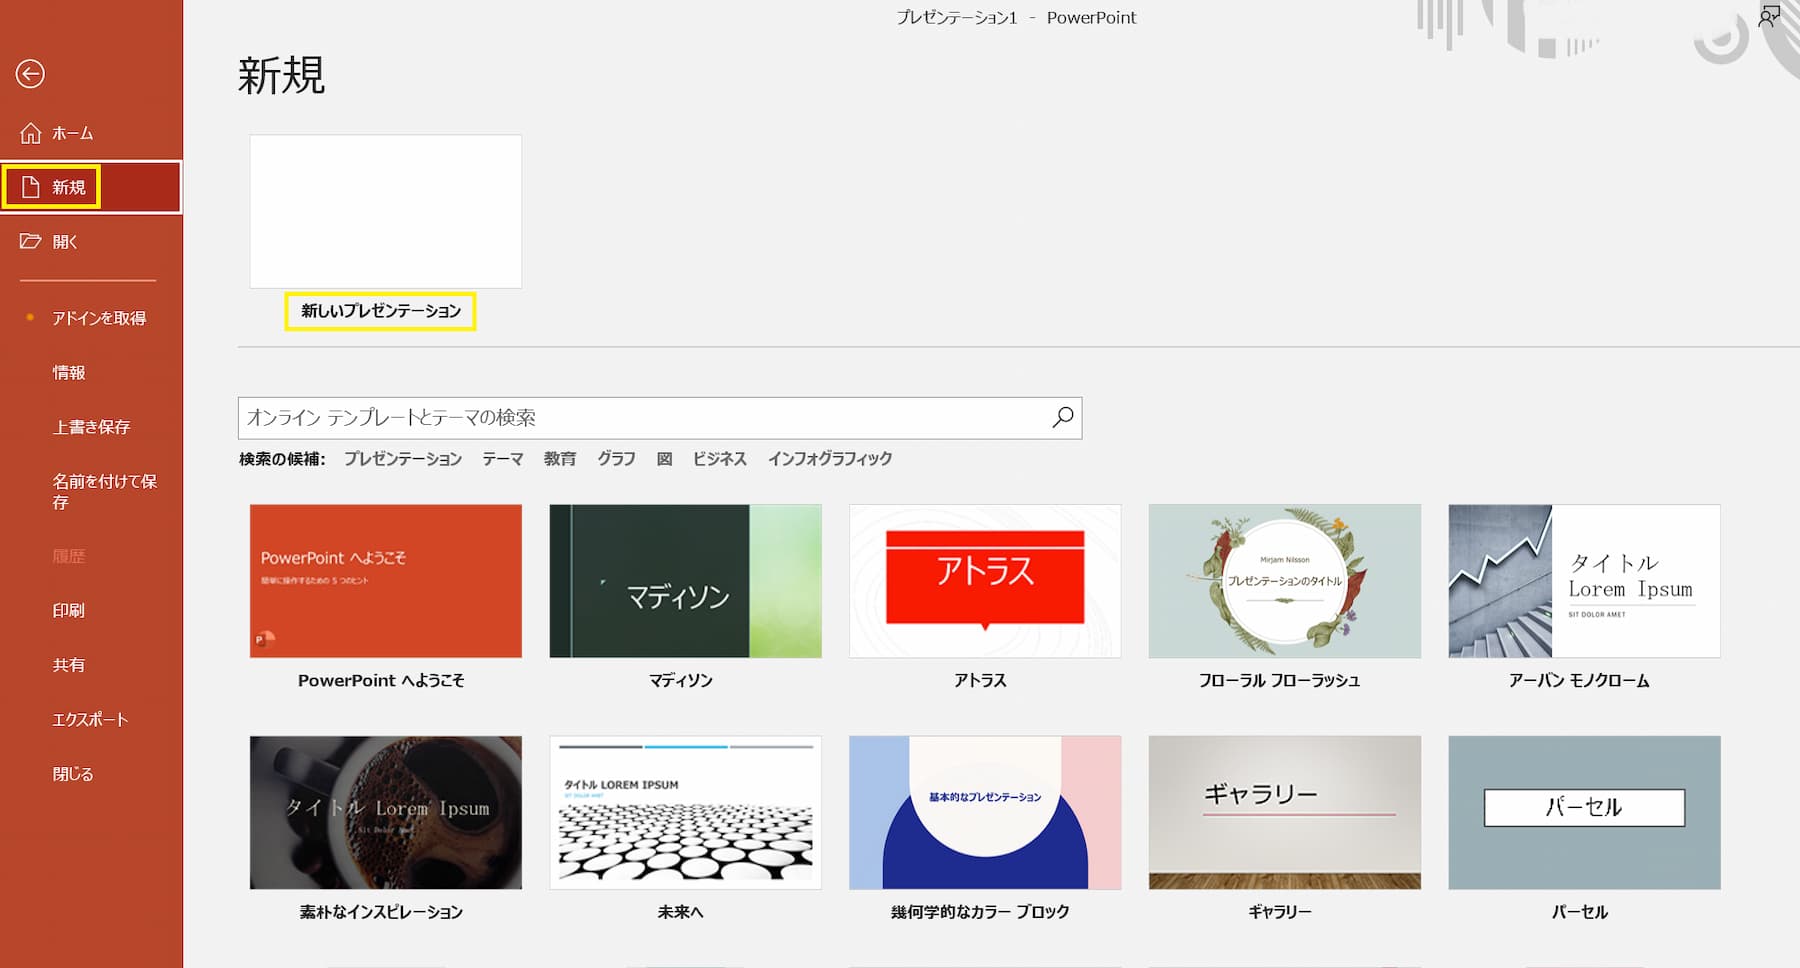Click the 未来へ caption text
The image size is (1800, 968).
click(x=681, y=912)
